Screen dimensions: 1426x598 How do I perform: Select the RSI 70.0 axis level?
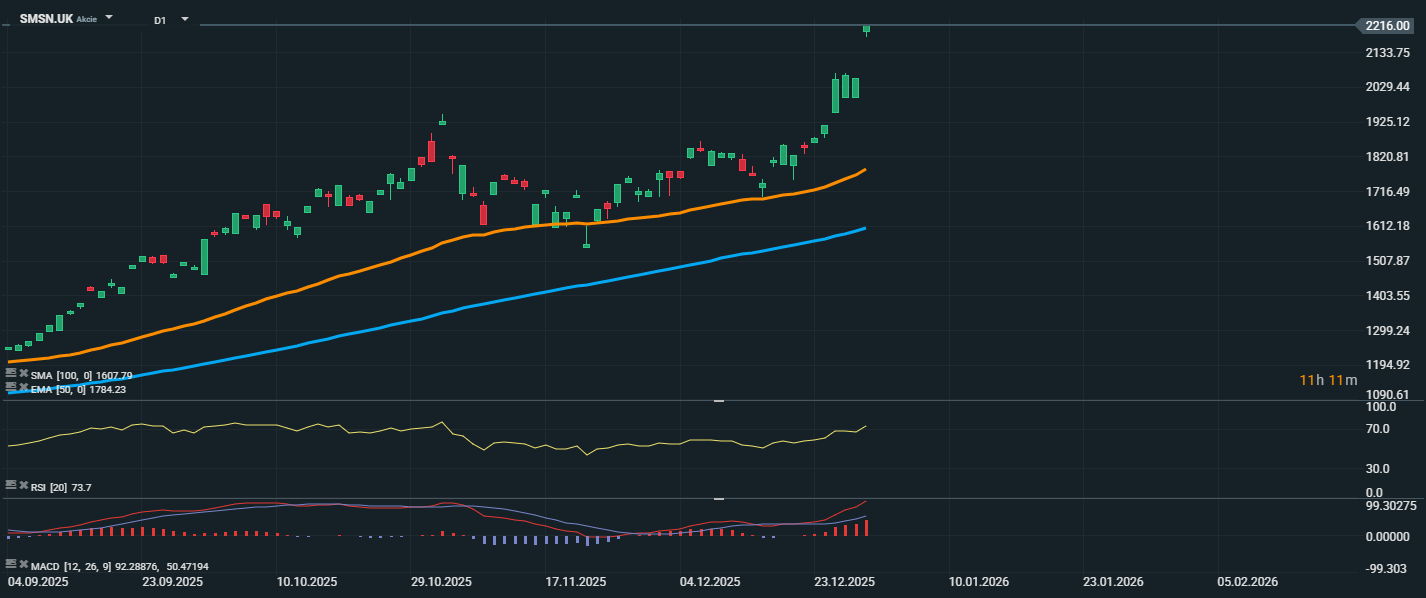(x=1380, y=429)
